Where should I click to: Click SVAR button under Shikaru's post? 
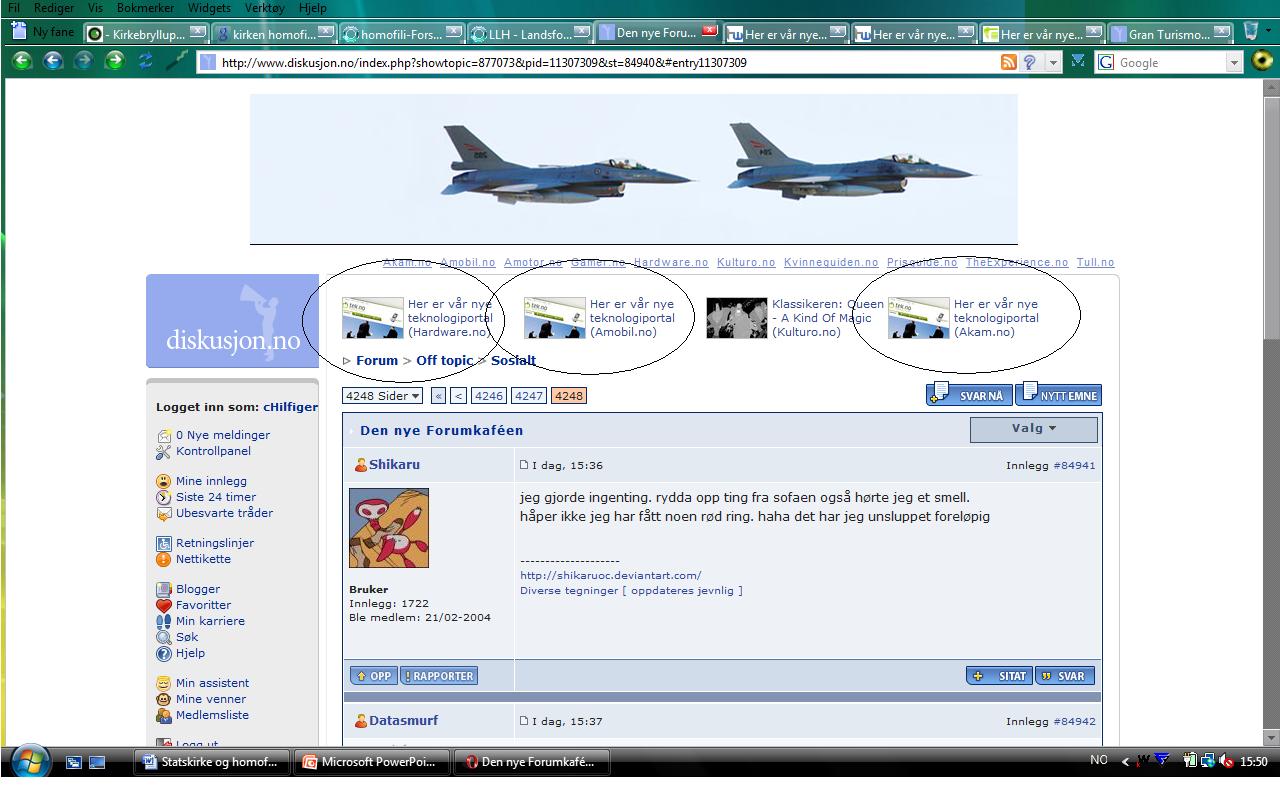click(1064, 676)
